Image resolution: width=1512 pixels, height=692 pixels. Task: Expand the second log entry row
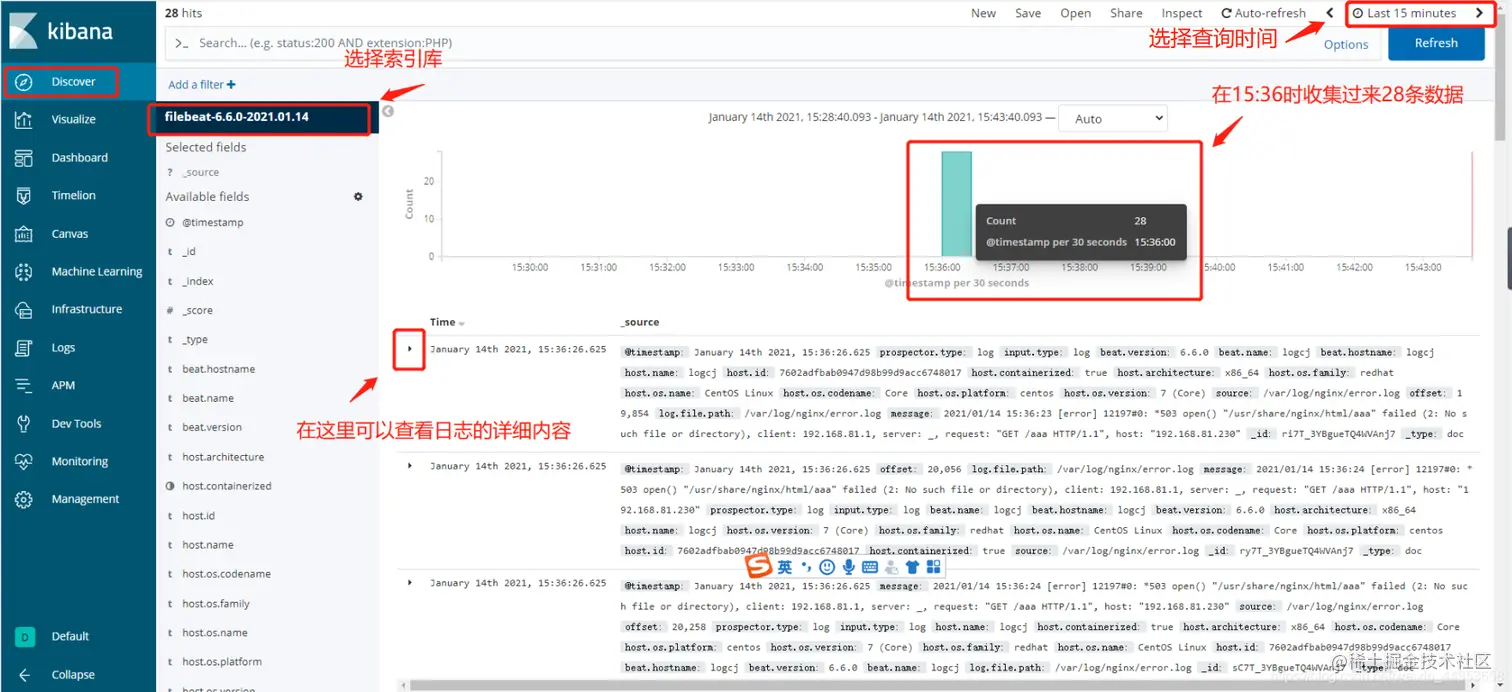[x=409, y=466]
